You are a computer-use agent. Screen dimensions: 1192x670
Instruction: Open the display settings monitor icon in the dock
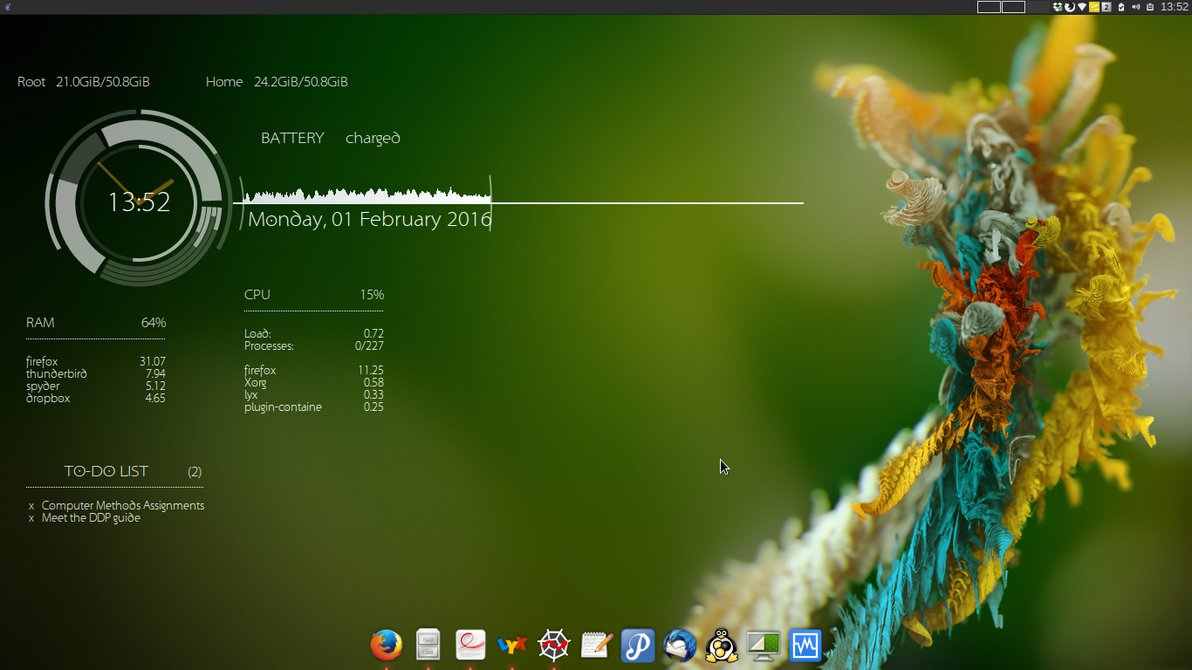pyautogui.click(x=763, y=645)
